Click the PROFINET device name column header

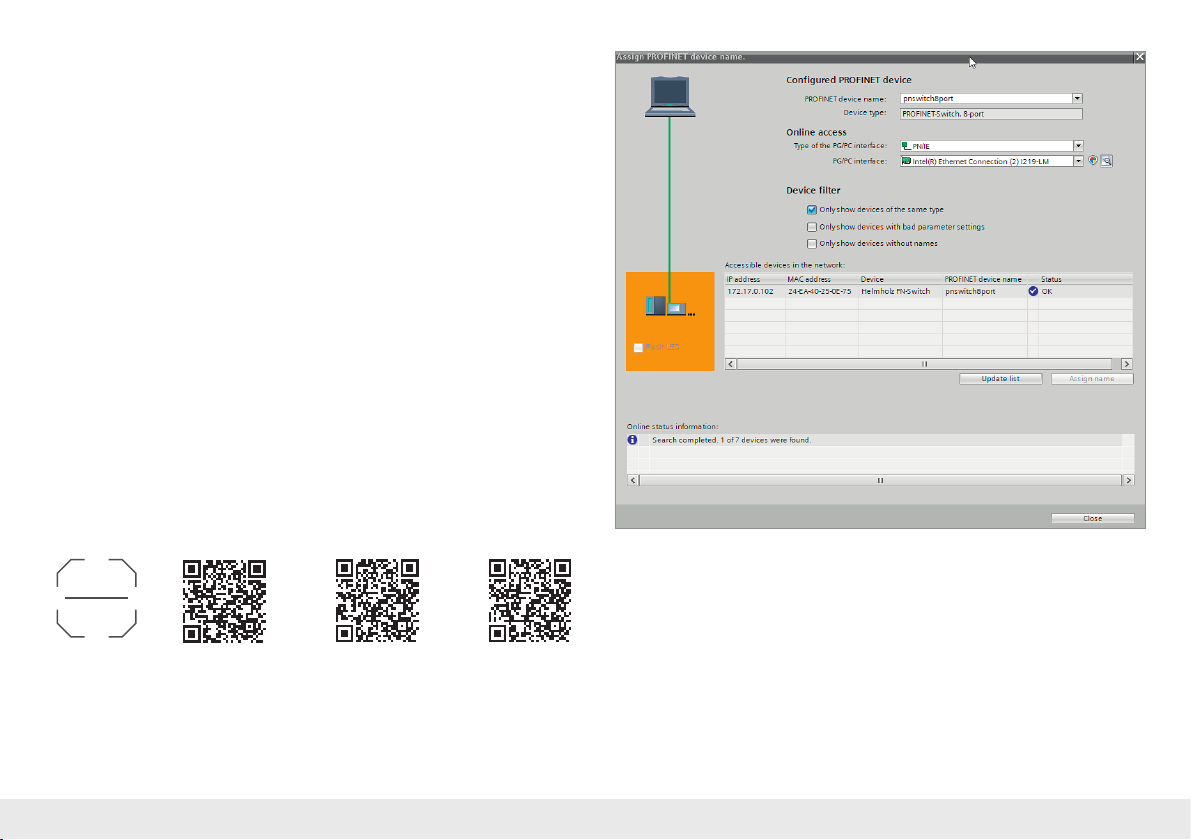984,279
